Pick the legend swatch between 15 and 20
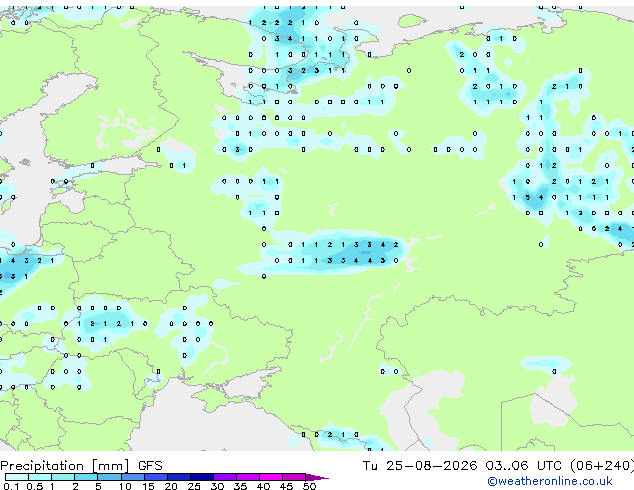This screenshot has width=634, height=490. coord(155,477)
